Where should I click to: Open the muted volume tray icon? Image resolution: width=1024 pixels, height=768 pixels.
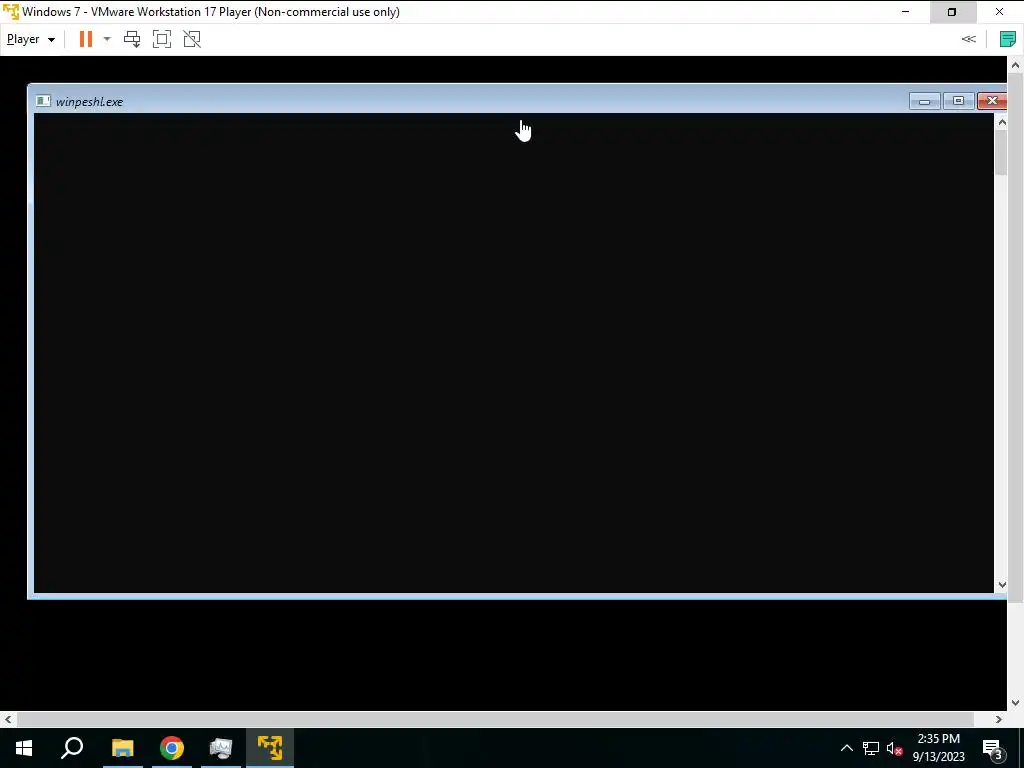tap(894, 748)
